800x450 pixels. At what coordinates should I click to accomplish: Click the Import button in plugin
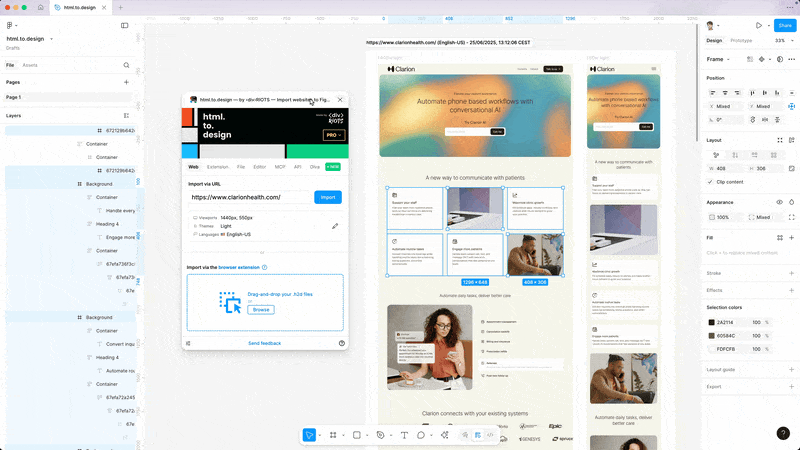328,197
